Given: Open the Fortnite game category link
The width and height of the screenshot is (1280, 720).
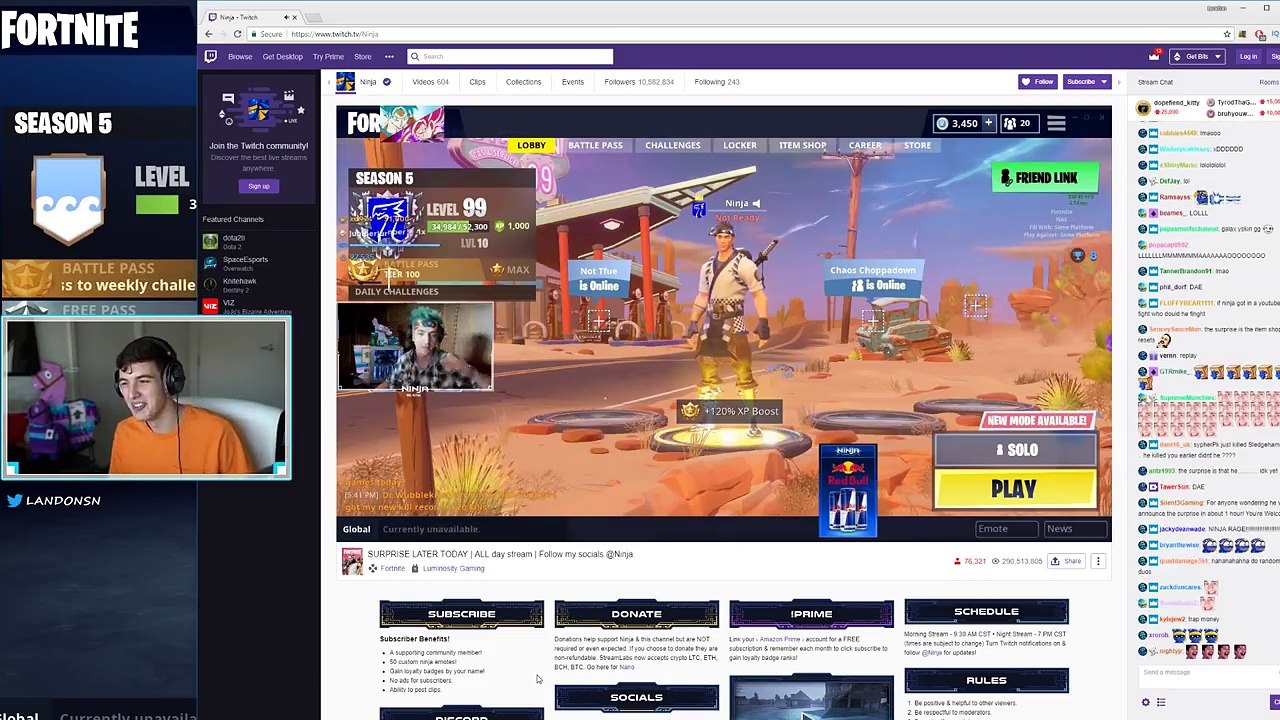Looking at the screenshot, I should tap(393, 569).
